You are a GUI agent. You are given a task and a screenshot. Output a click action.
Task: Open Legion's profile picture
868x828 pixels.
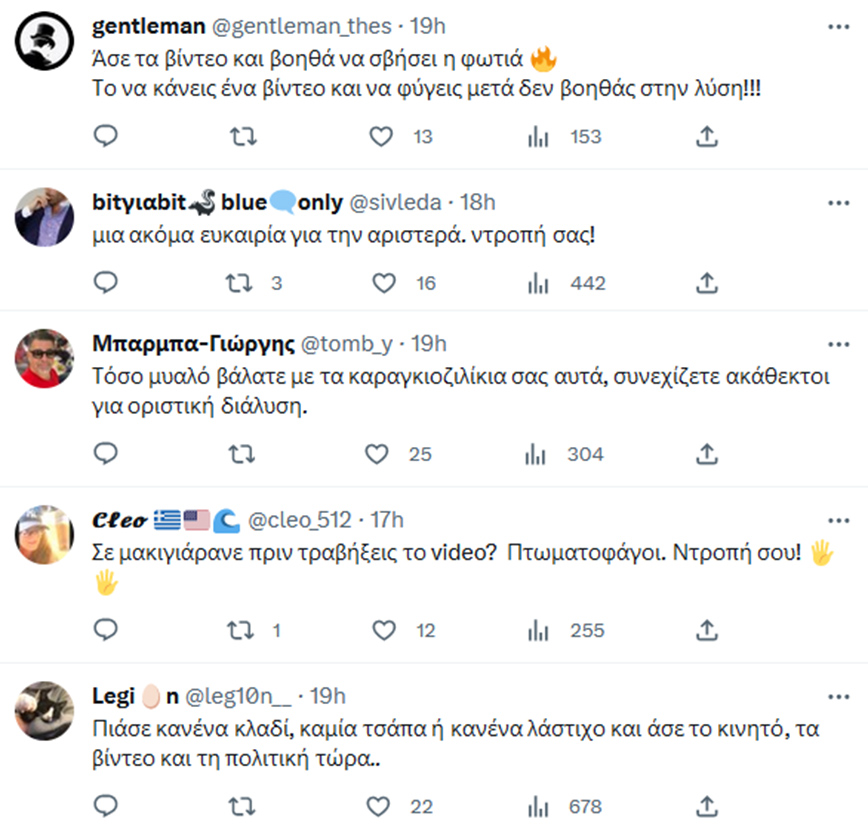click(44, 710)
